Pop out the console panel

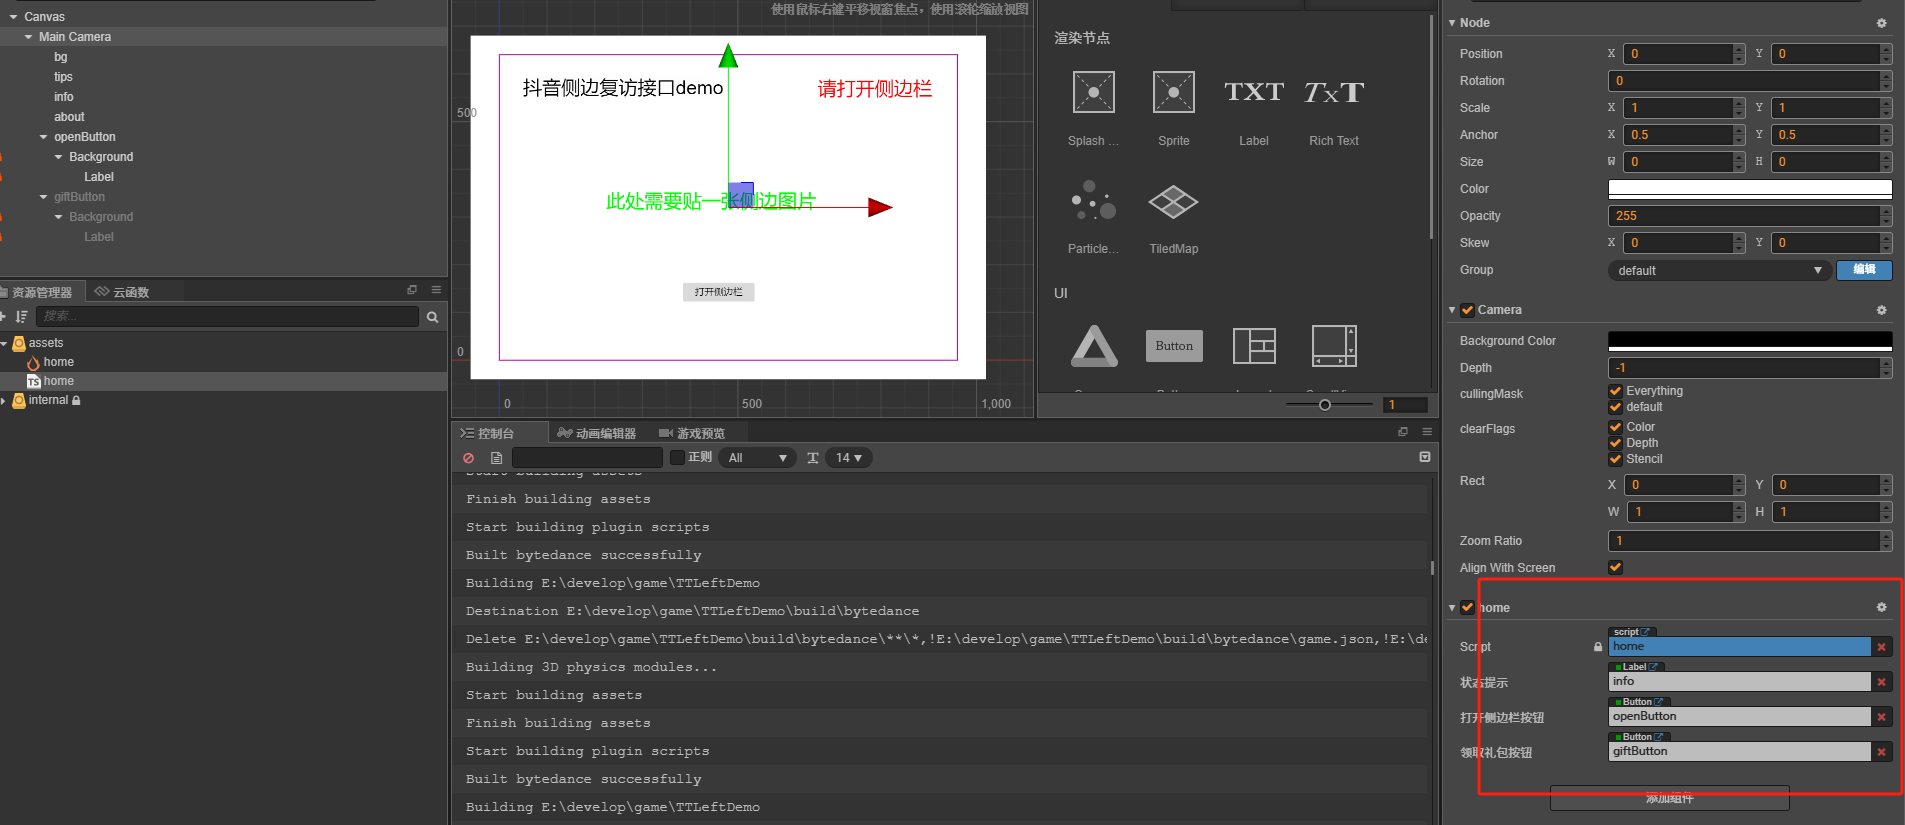(1403, 432)
